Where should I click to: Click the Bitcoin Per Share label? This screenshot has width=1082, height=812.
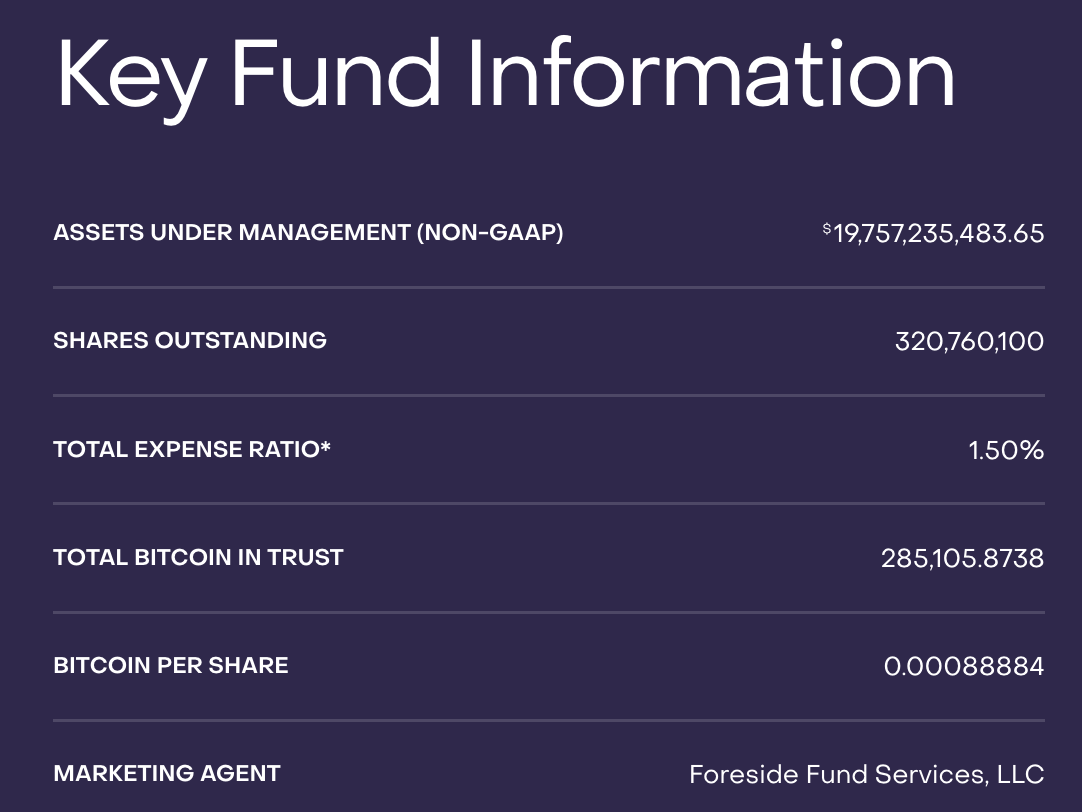pyautogui.click(x=170, y=665)
